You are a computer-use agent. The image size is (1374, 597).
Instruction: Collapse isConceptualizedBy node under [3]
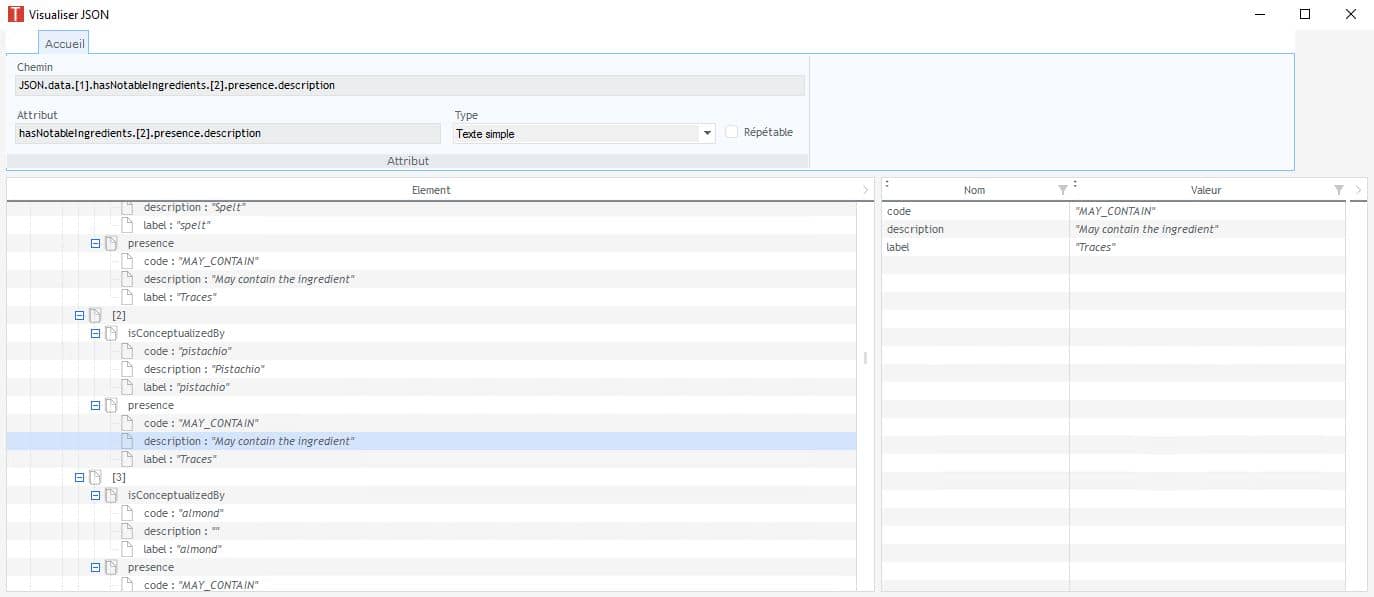(96, 495)
